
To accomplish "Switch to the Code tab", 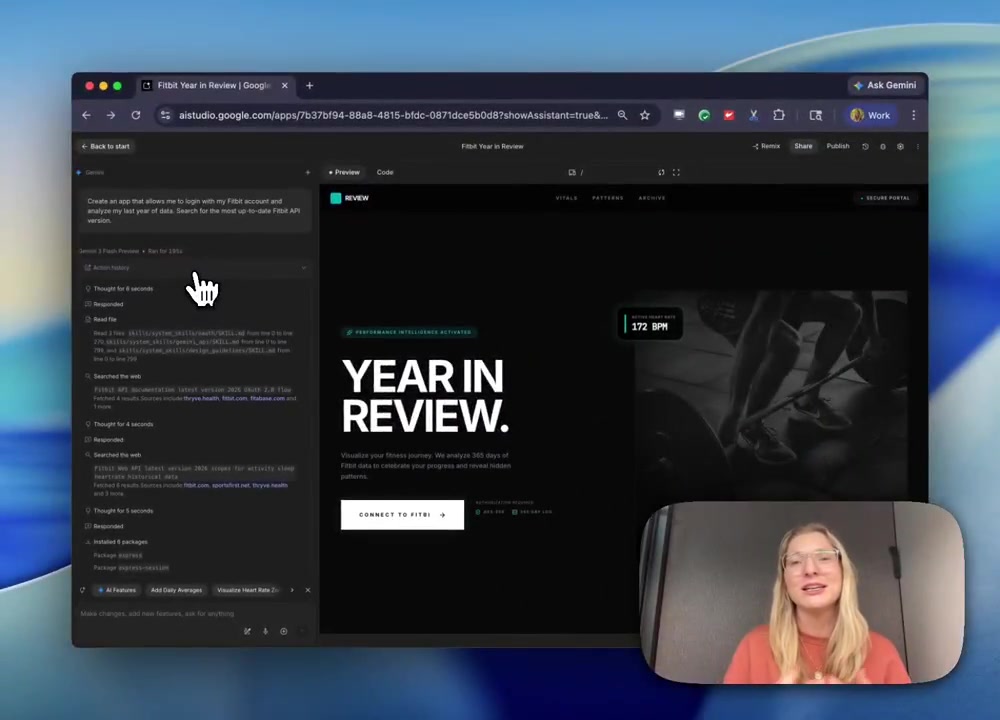I will [385, 173].
